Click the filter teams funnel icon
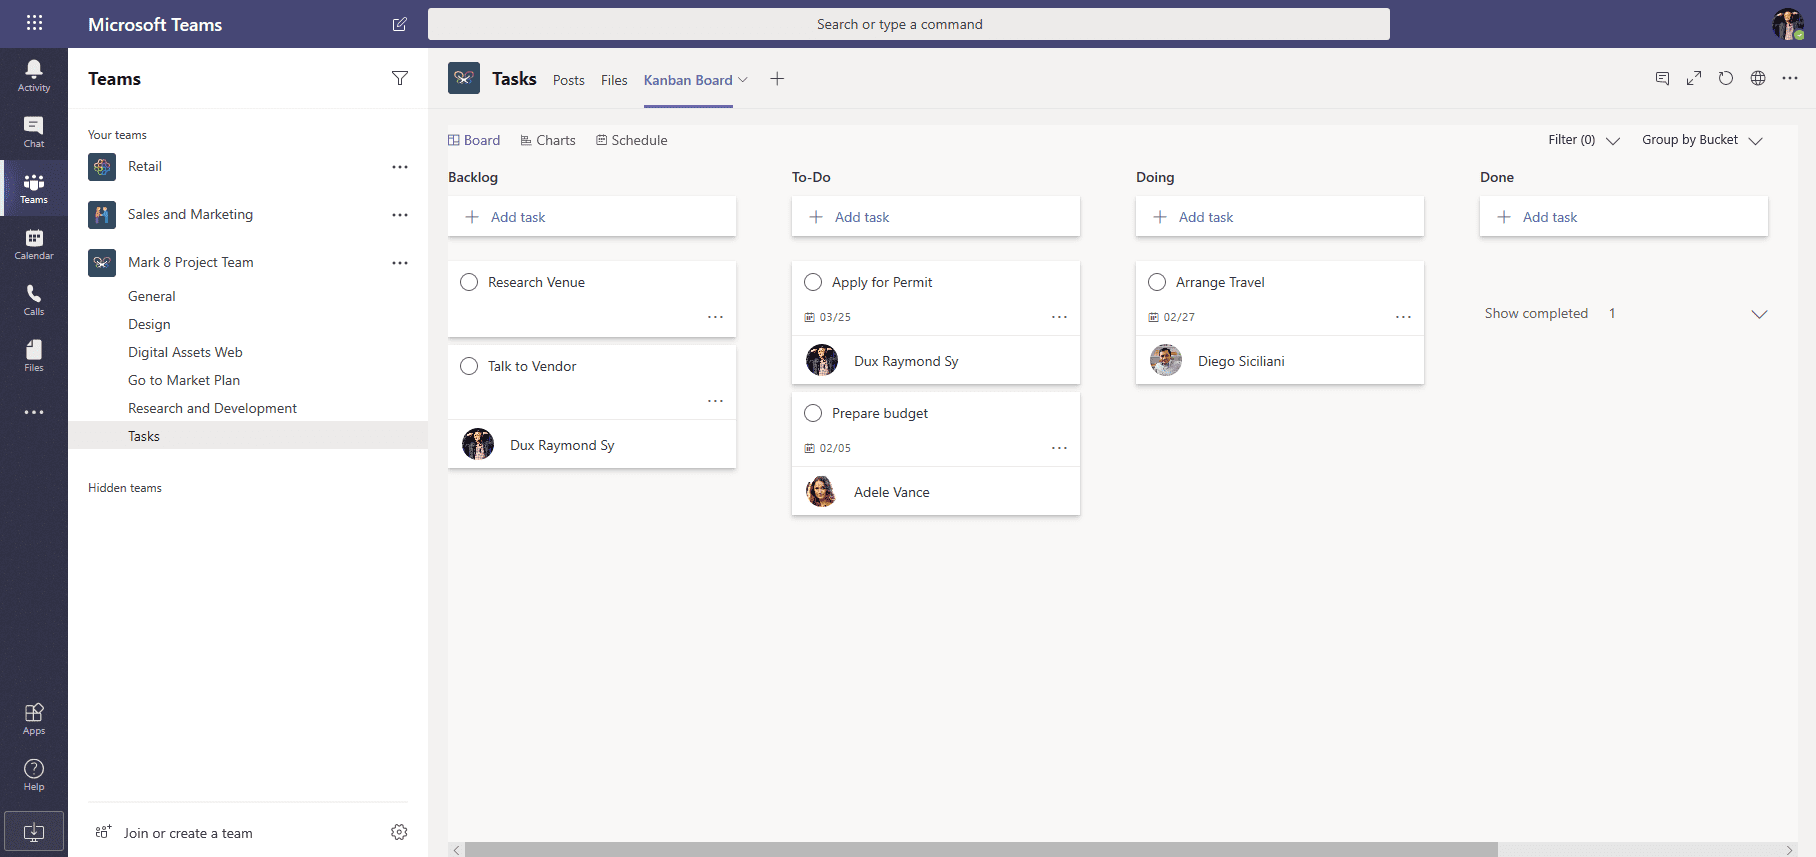 pyautogui.click(x=400, y=78)
